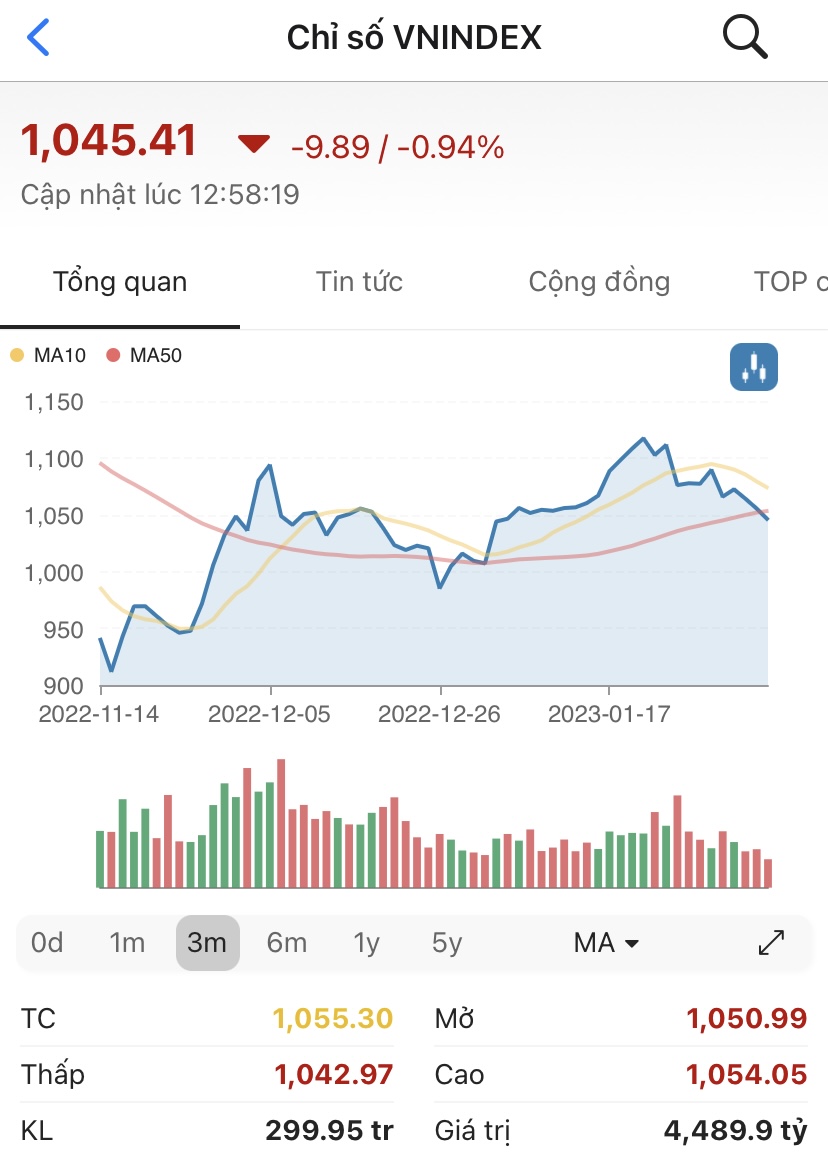Tap the back arrow icon
Viewport: 828px width, 1155px height.
38,38
